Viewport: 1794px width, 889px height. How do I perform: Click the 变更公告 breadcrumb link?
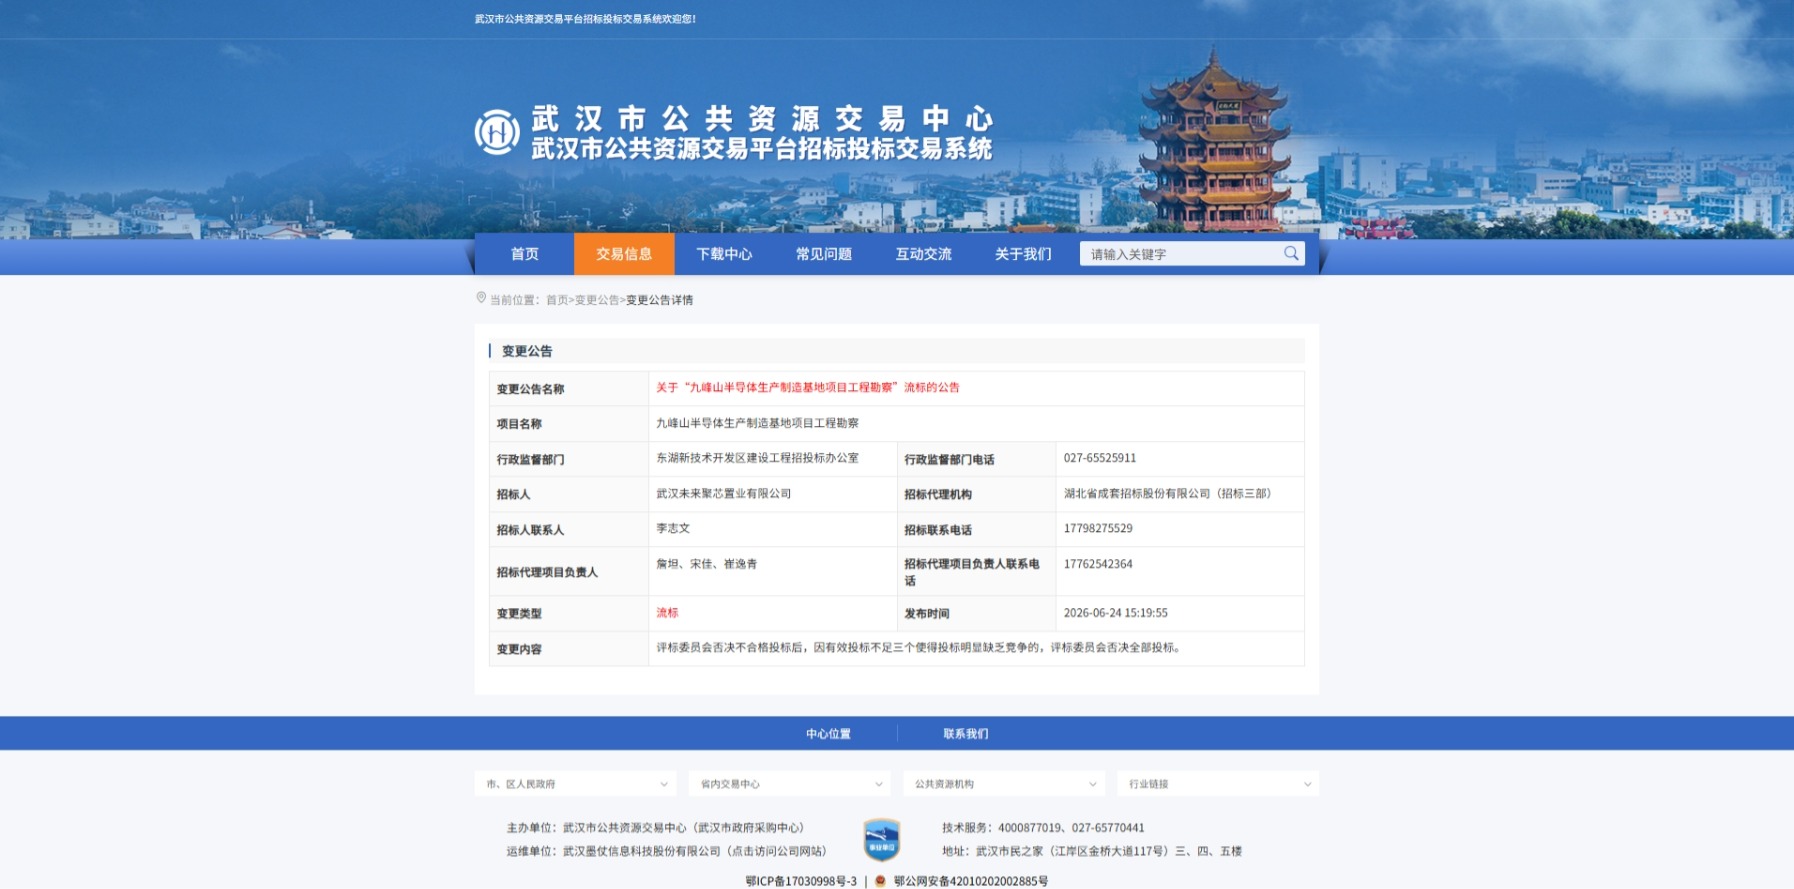point(597,300)
